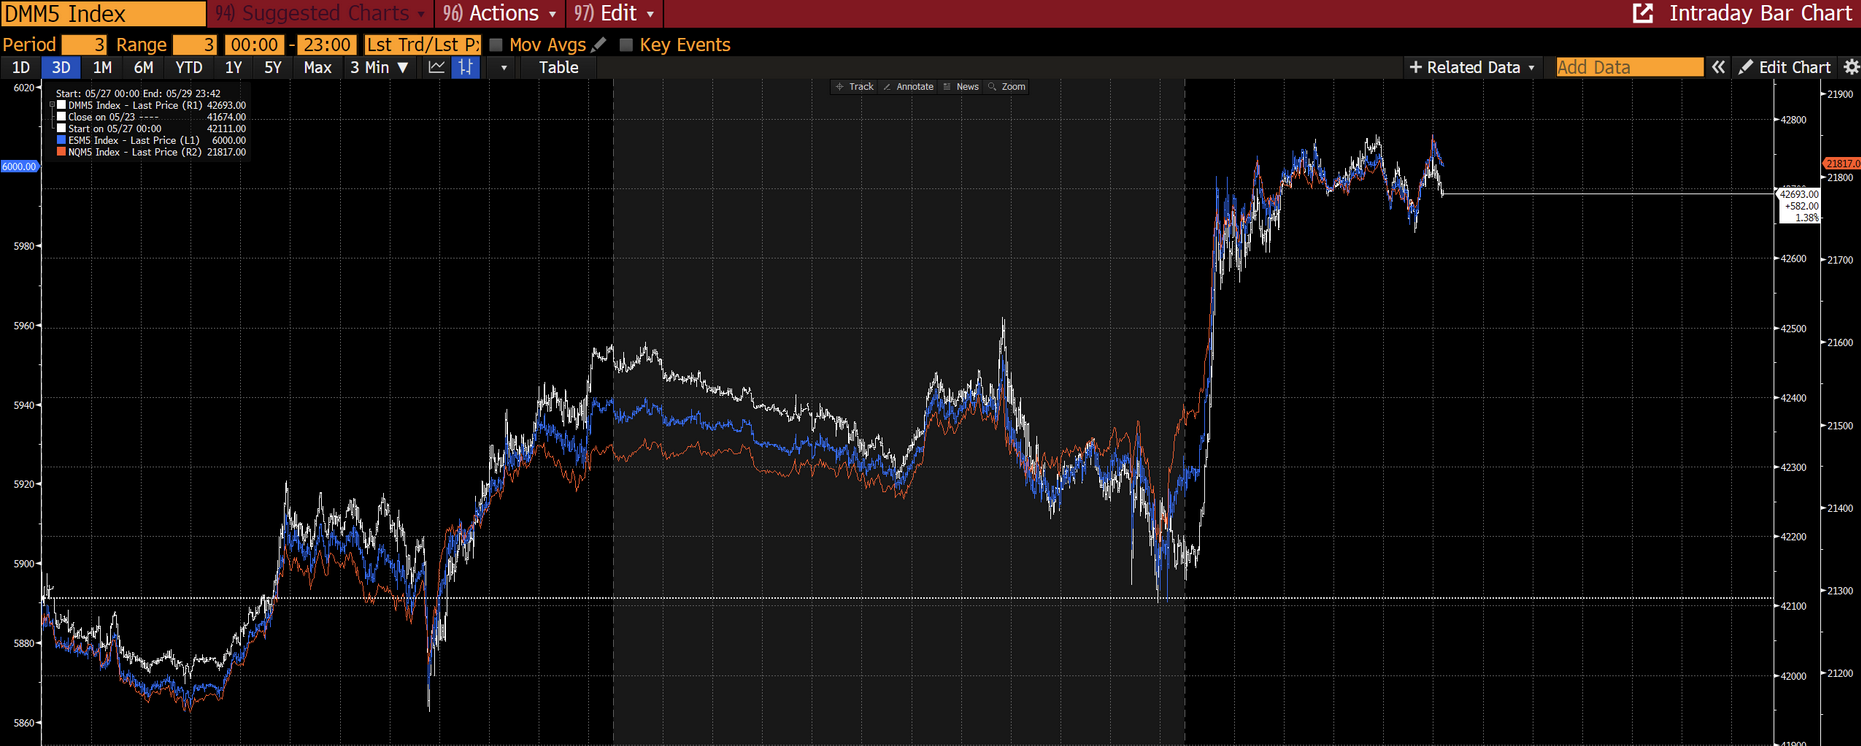This screenshot has height=746, width=1861.
Task: Click the Add Data input field
Action: (x=1628, y=67)
